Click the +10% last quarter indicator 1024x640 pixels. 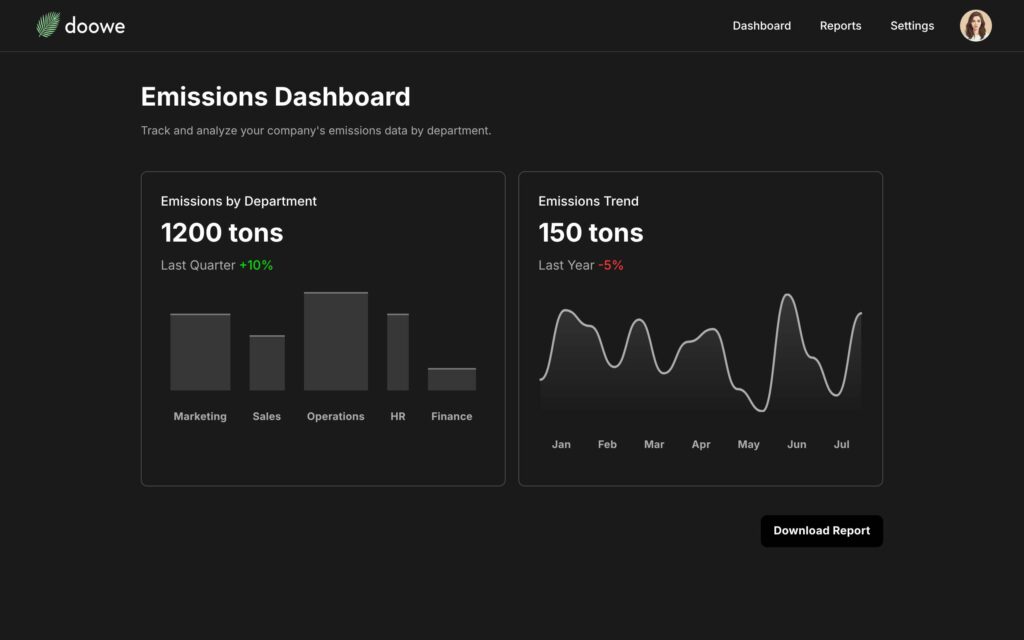(256, 265)
